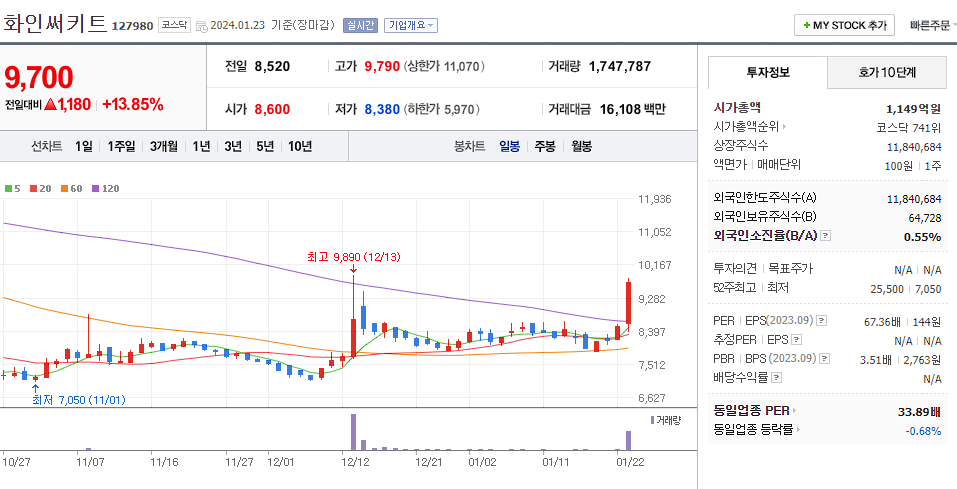The width and height of the screenshot is (957, 489).
Task: Click the 11,936 price axis label
Action: (654, 199)
